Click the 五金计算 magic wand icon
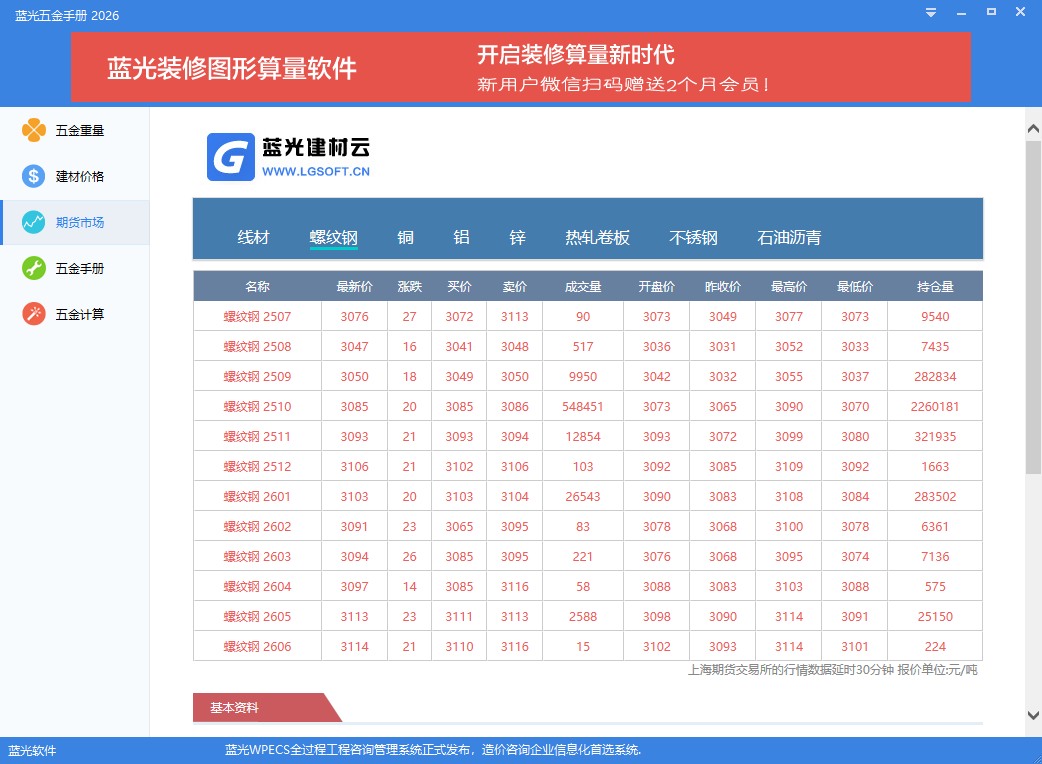 (34, 314)
